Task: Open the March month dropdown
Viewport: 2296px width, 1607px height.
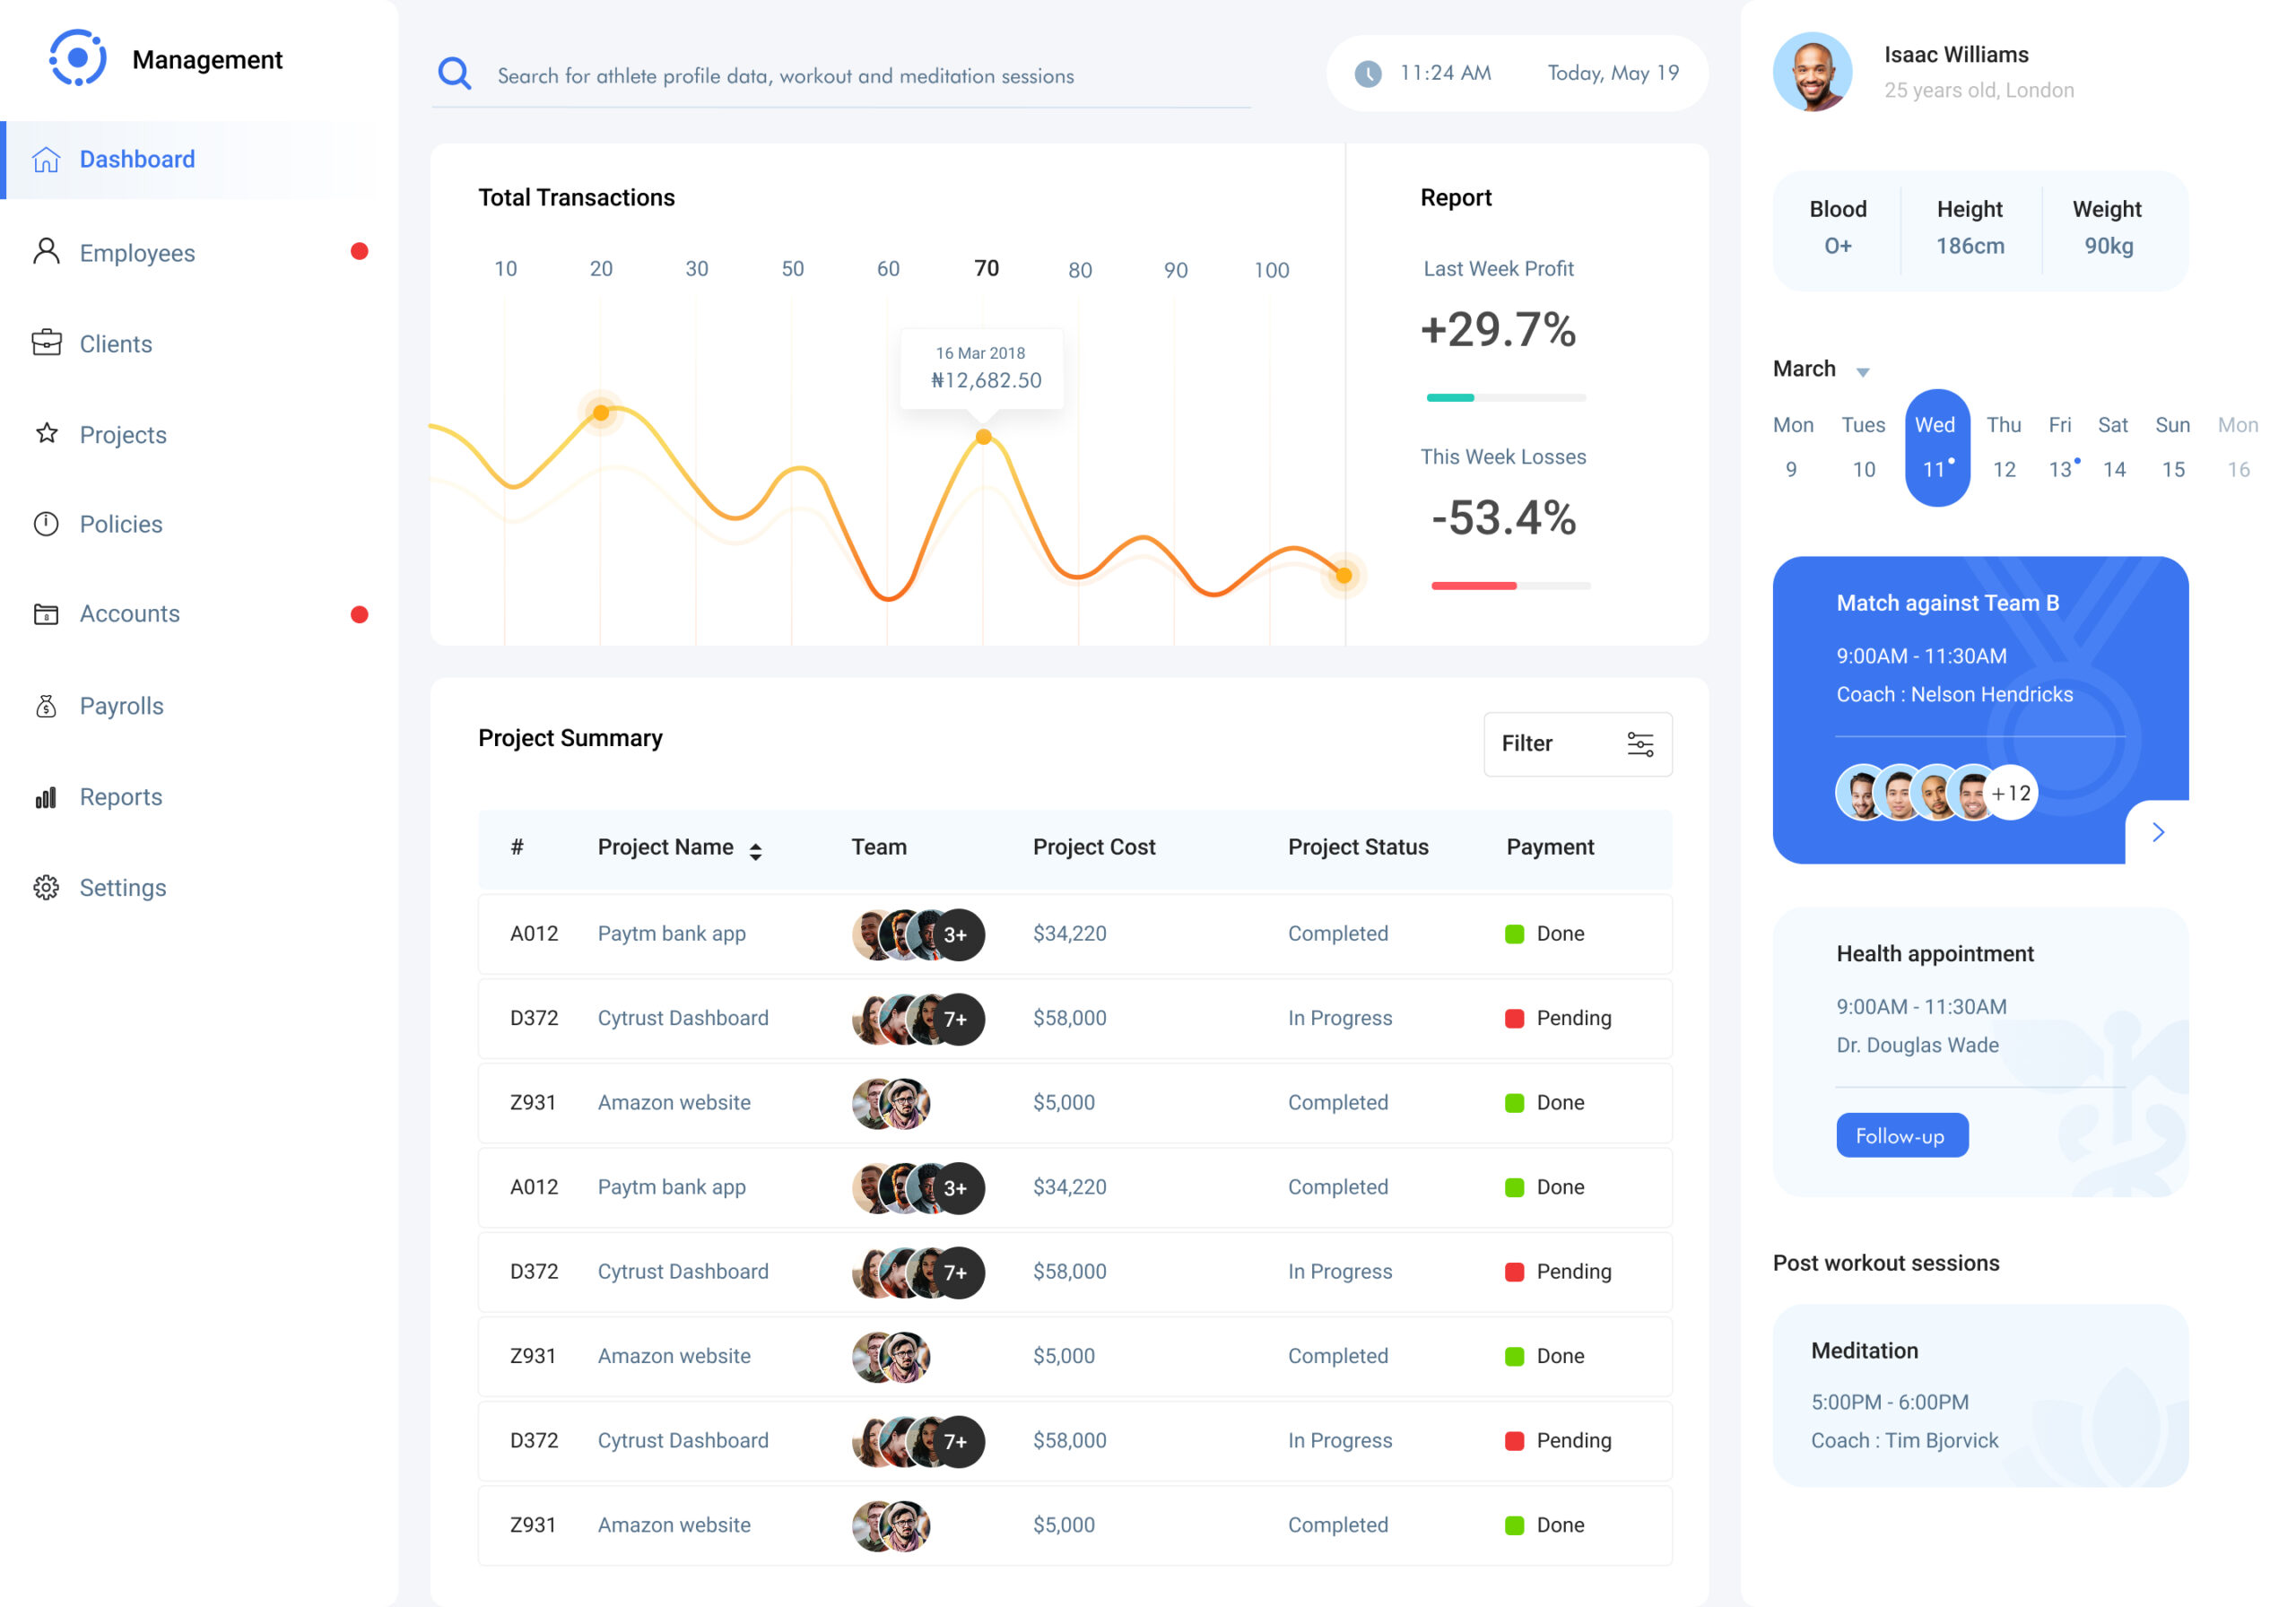Action: (1864, 371)
